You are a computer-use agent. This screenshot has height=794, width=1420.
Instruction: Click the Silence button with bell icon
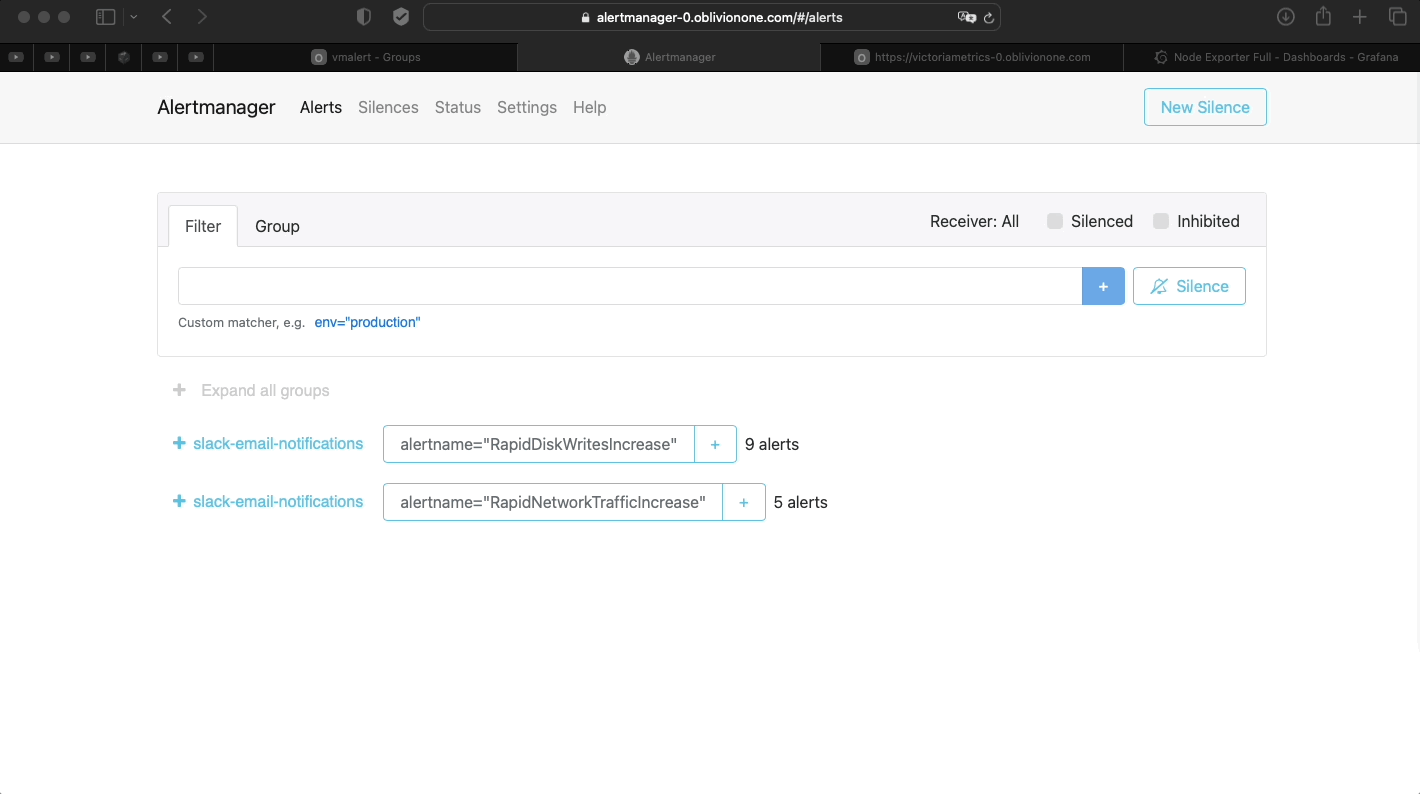point(1189,286)
